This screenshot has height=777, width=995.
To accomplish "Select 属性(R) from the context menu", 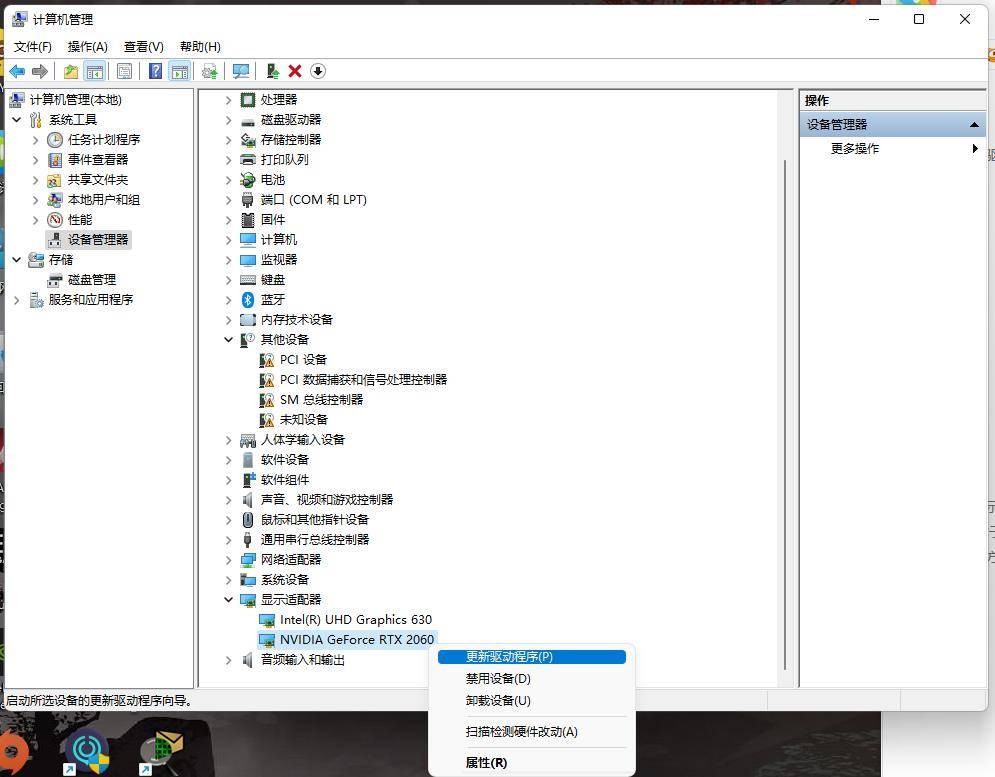I will [x=487, y=762].
